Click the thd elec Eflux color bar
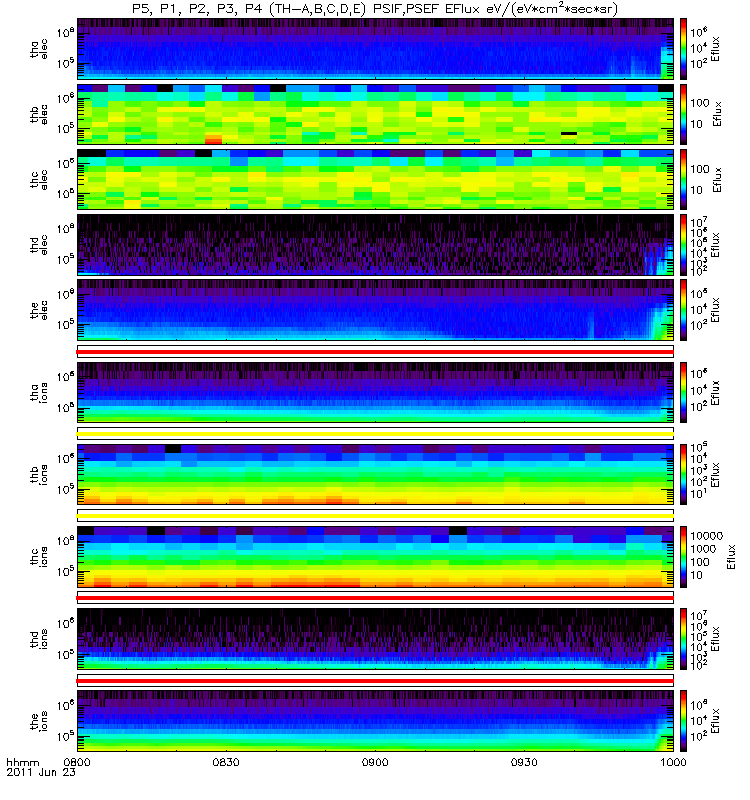 pos(683,245)
